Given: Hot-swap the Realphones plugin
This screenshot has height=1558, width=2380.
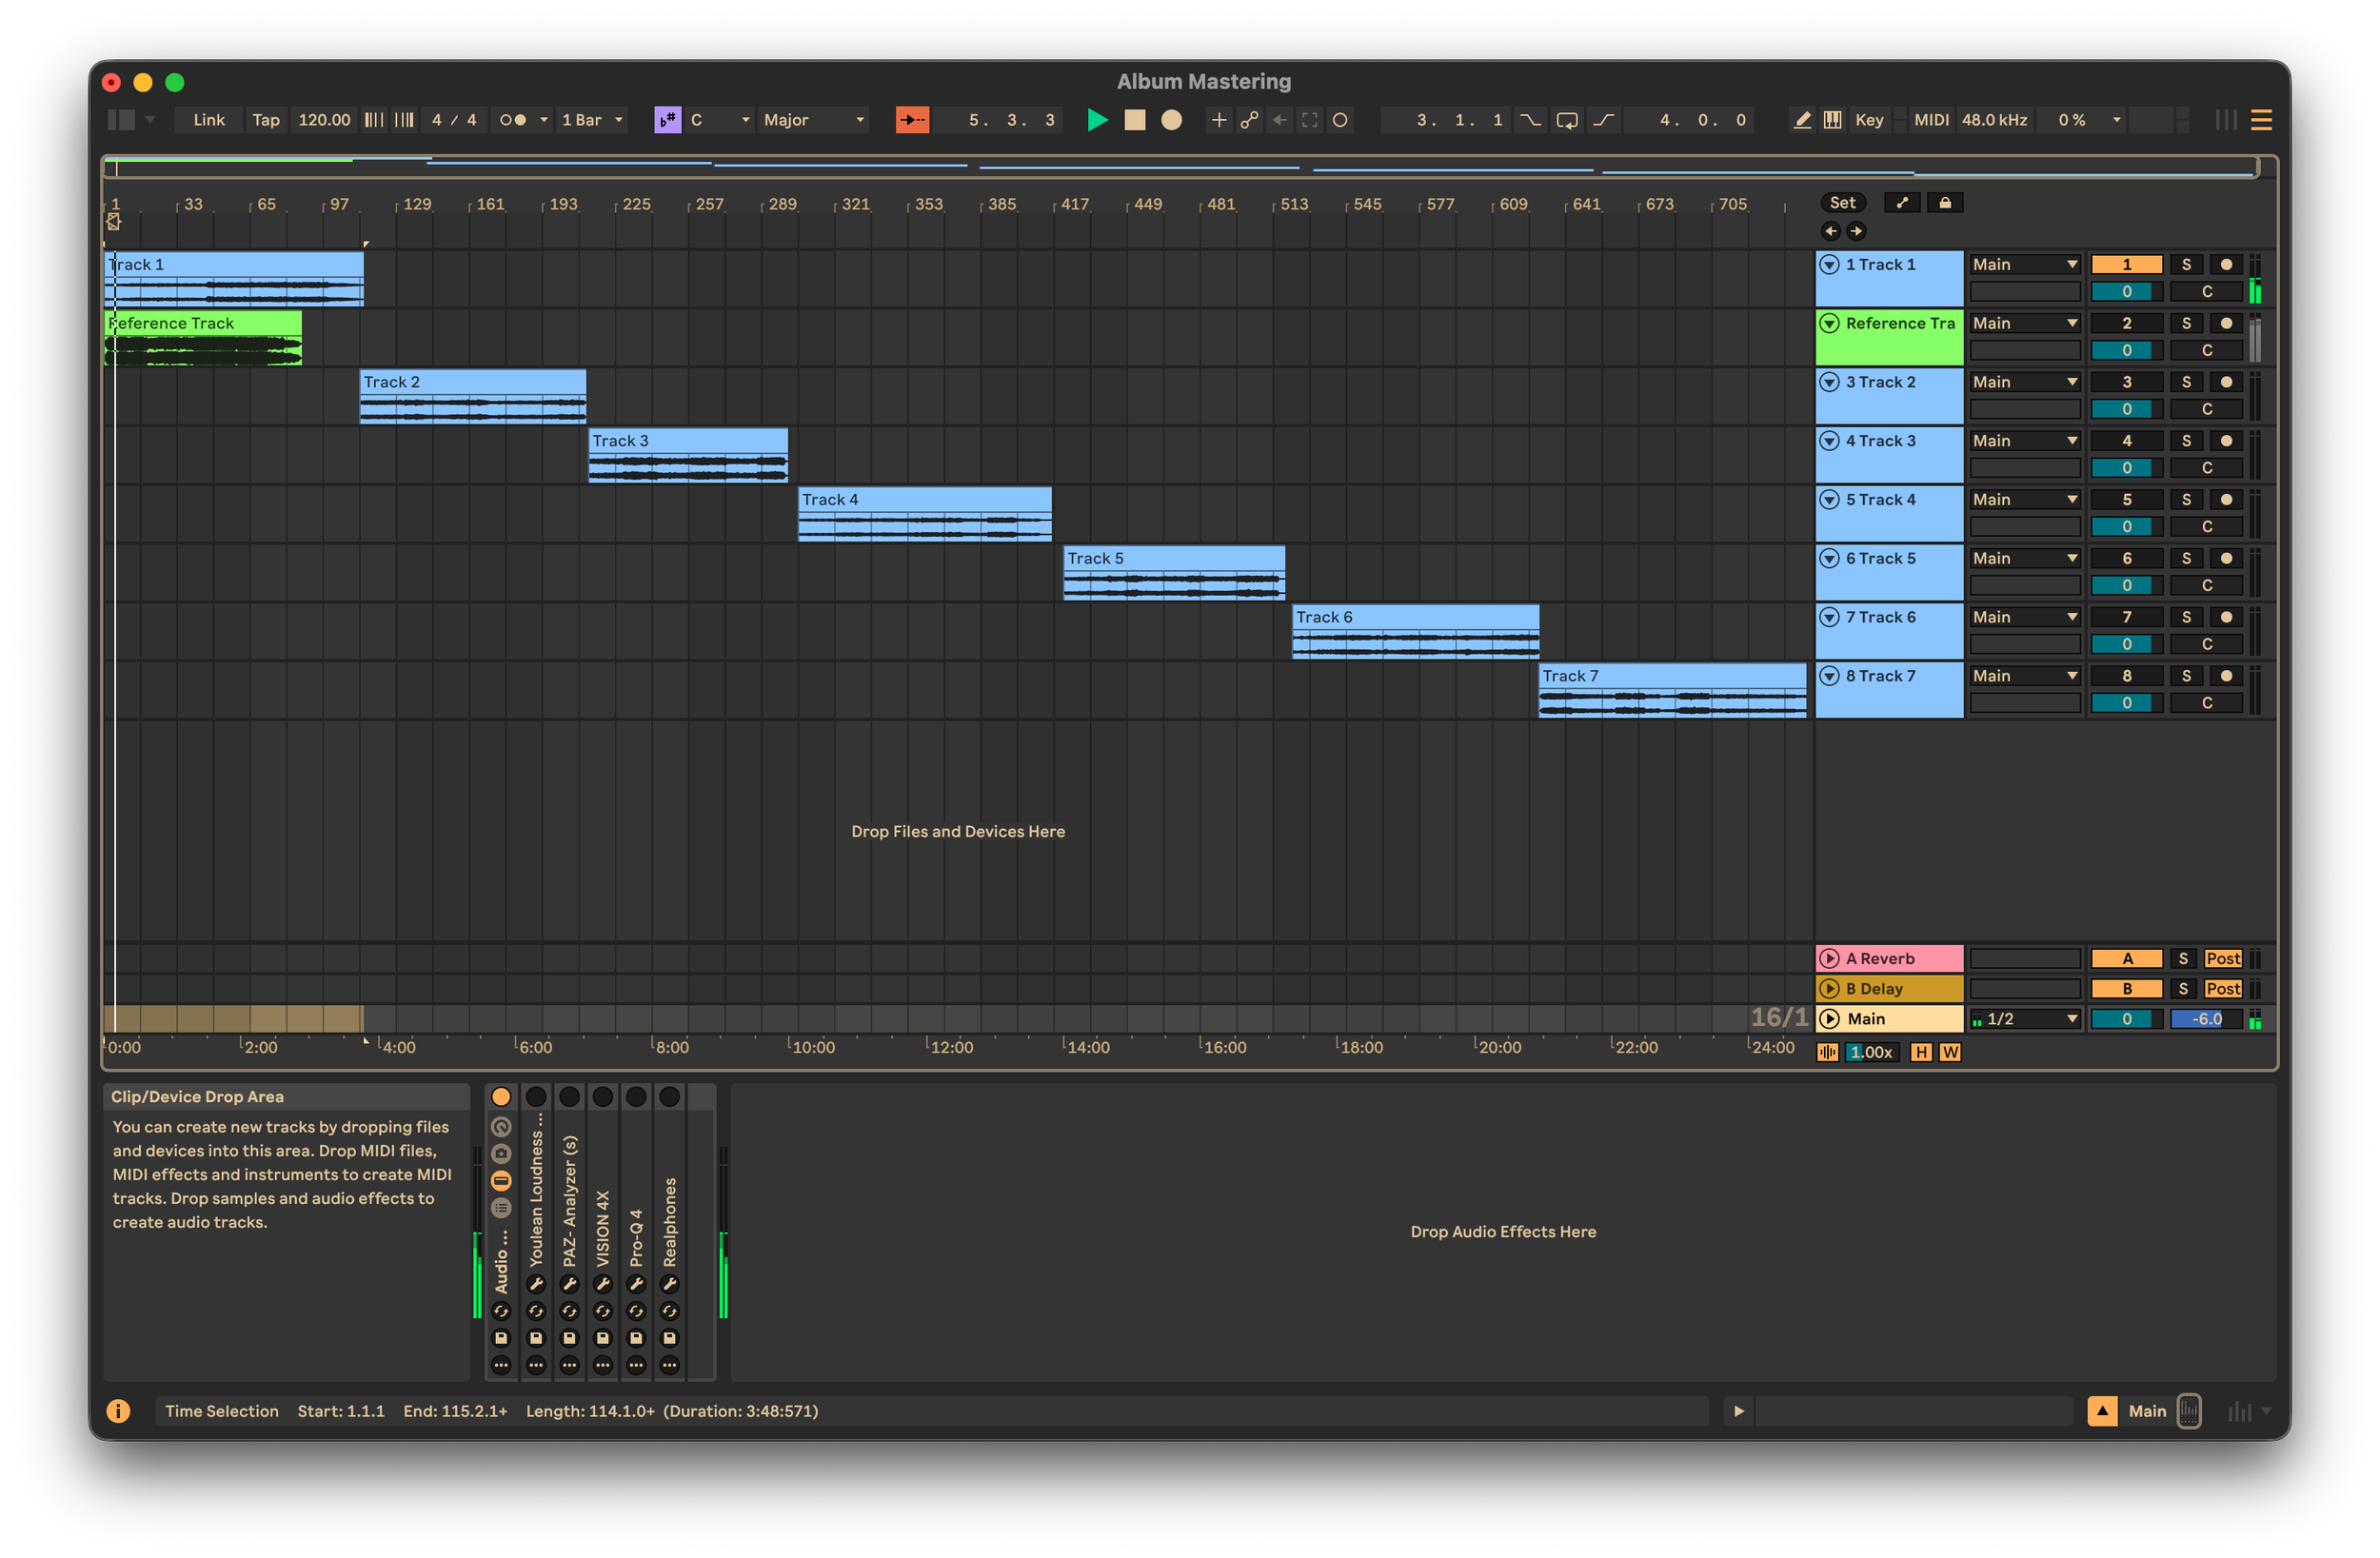Looking at the screenshot, I should pyautogui.click(x=670, y=1312).
